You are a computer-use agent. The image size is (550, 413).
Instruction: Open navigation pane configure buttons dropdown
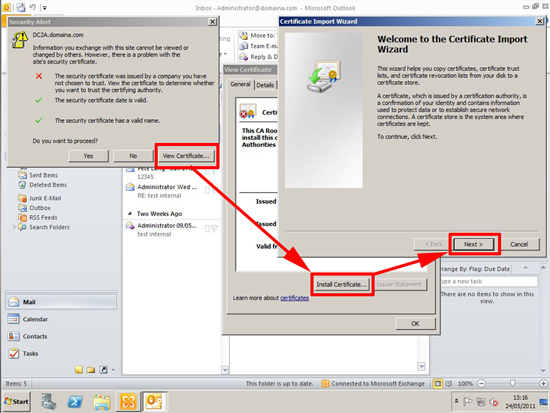pyautogui.click(x=113, y=369)
